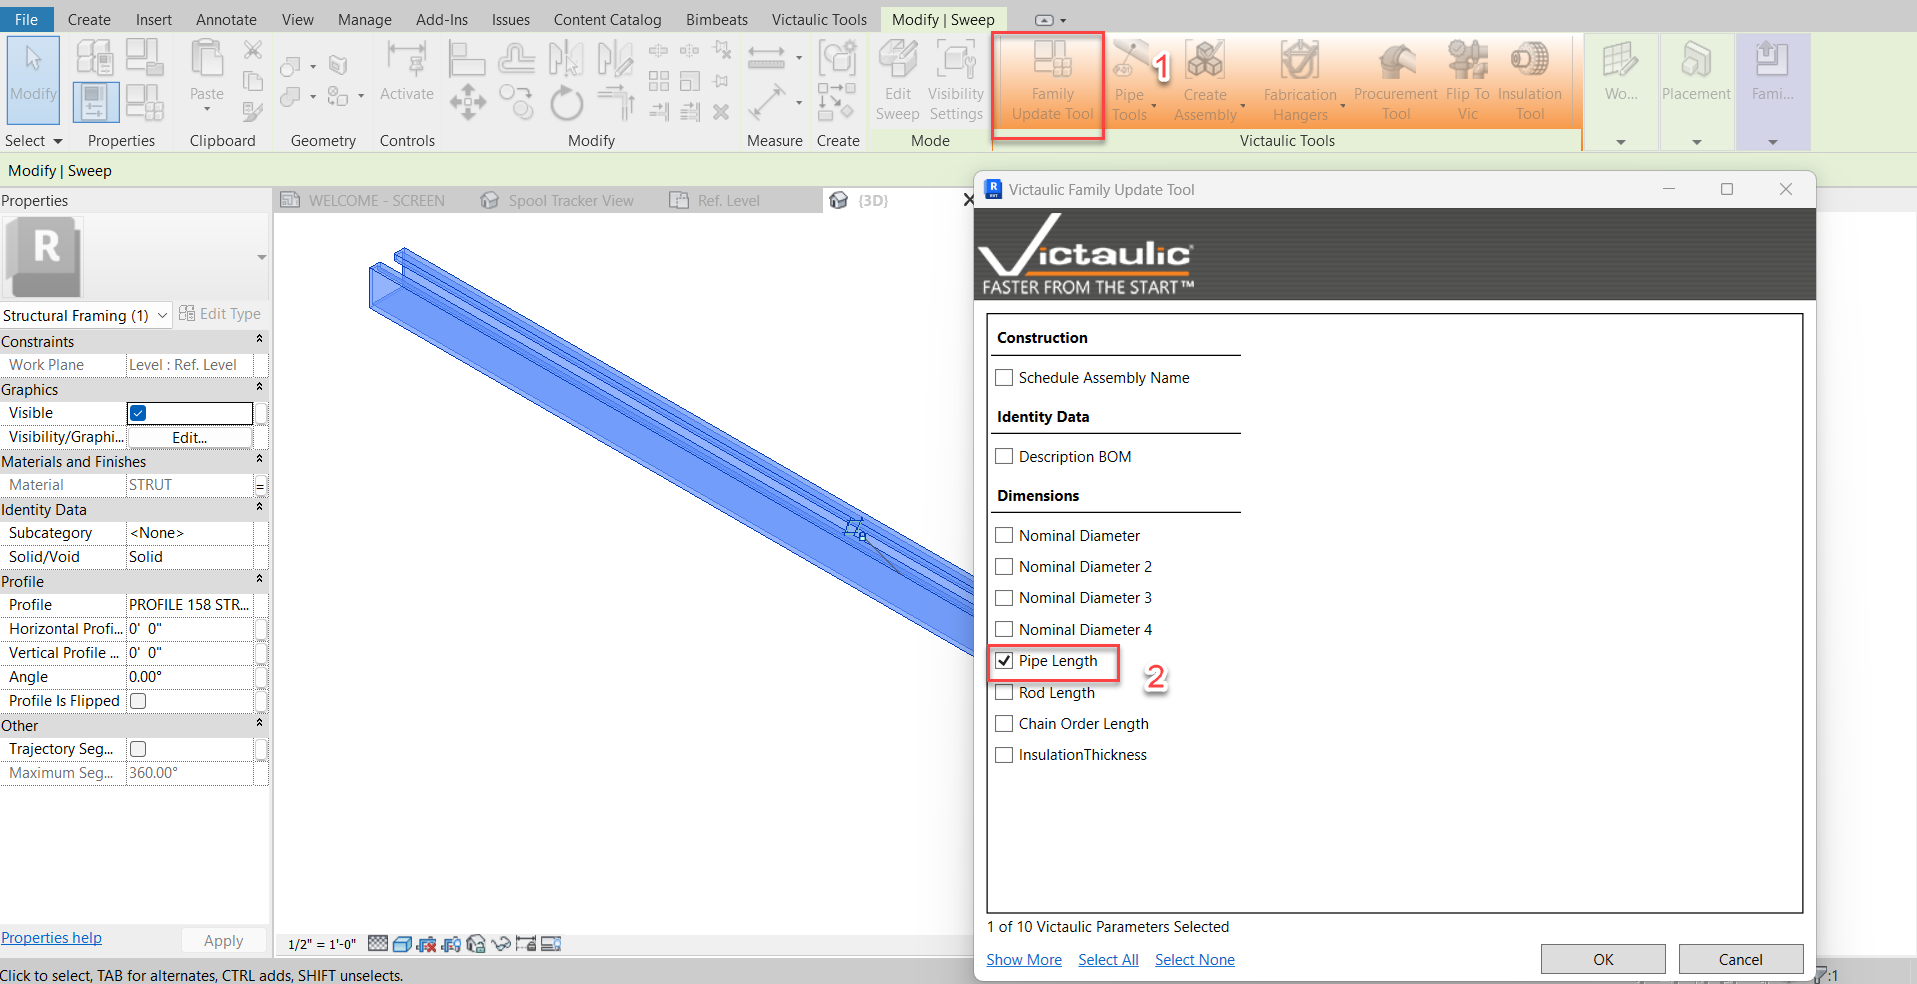Click the Create Assembly icon

tap(1205, 82)
